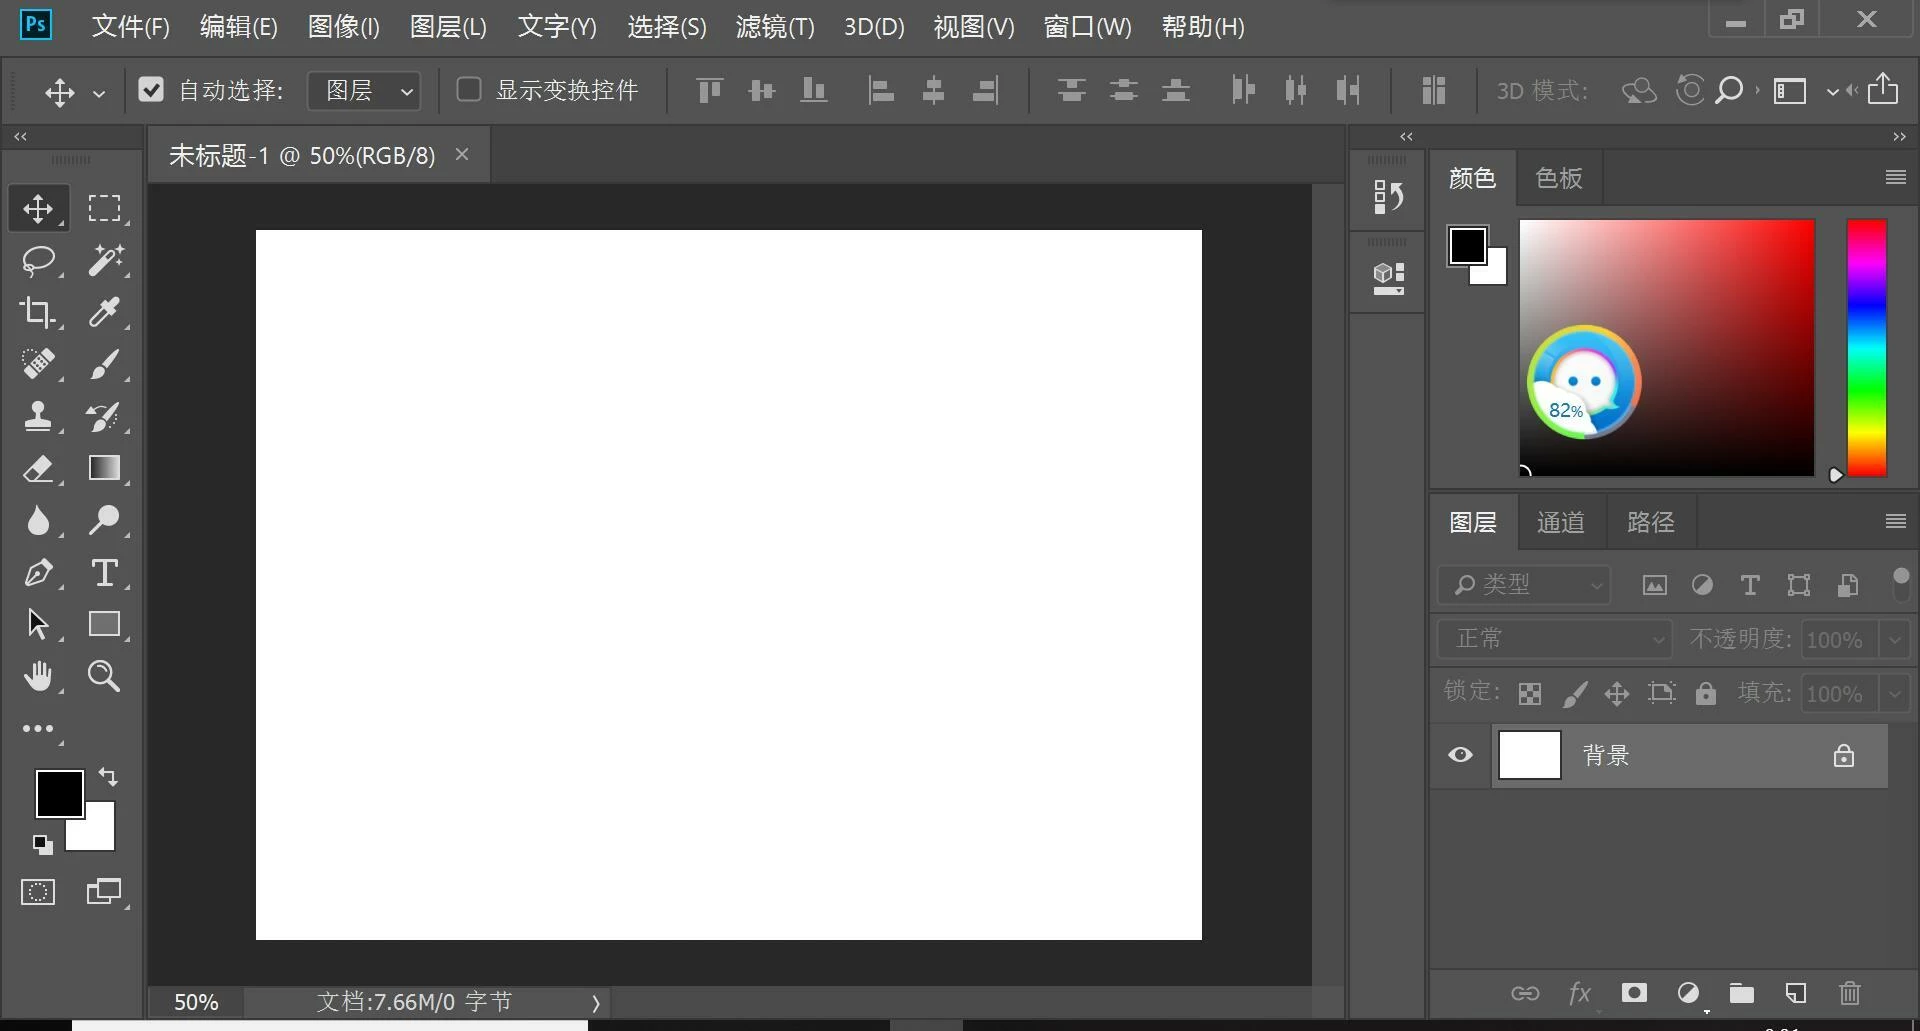Open the 正常 blend mode dropdown
The width and height of the screenshot is (1920, 1031).
[1555, 639]
